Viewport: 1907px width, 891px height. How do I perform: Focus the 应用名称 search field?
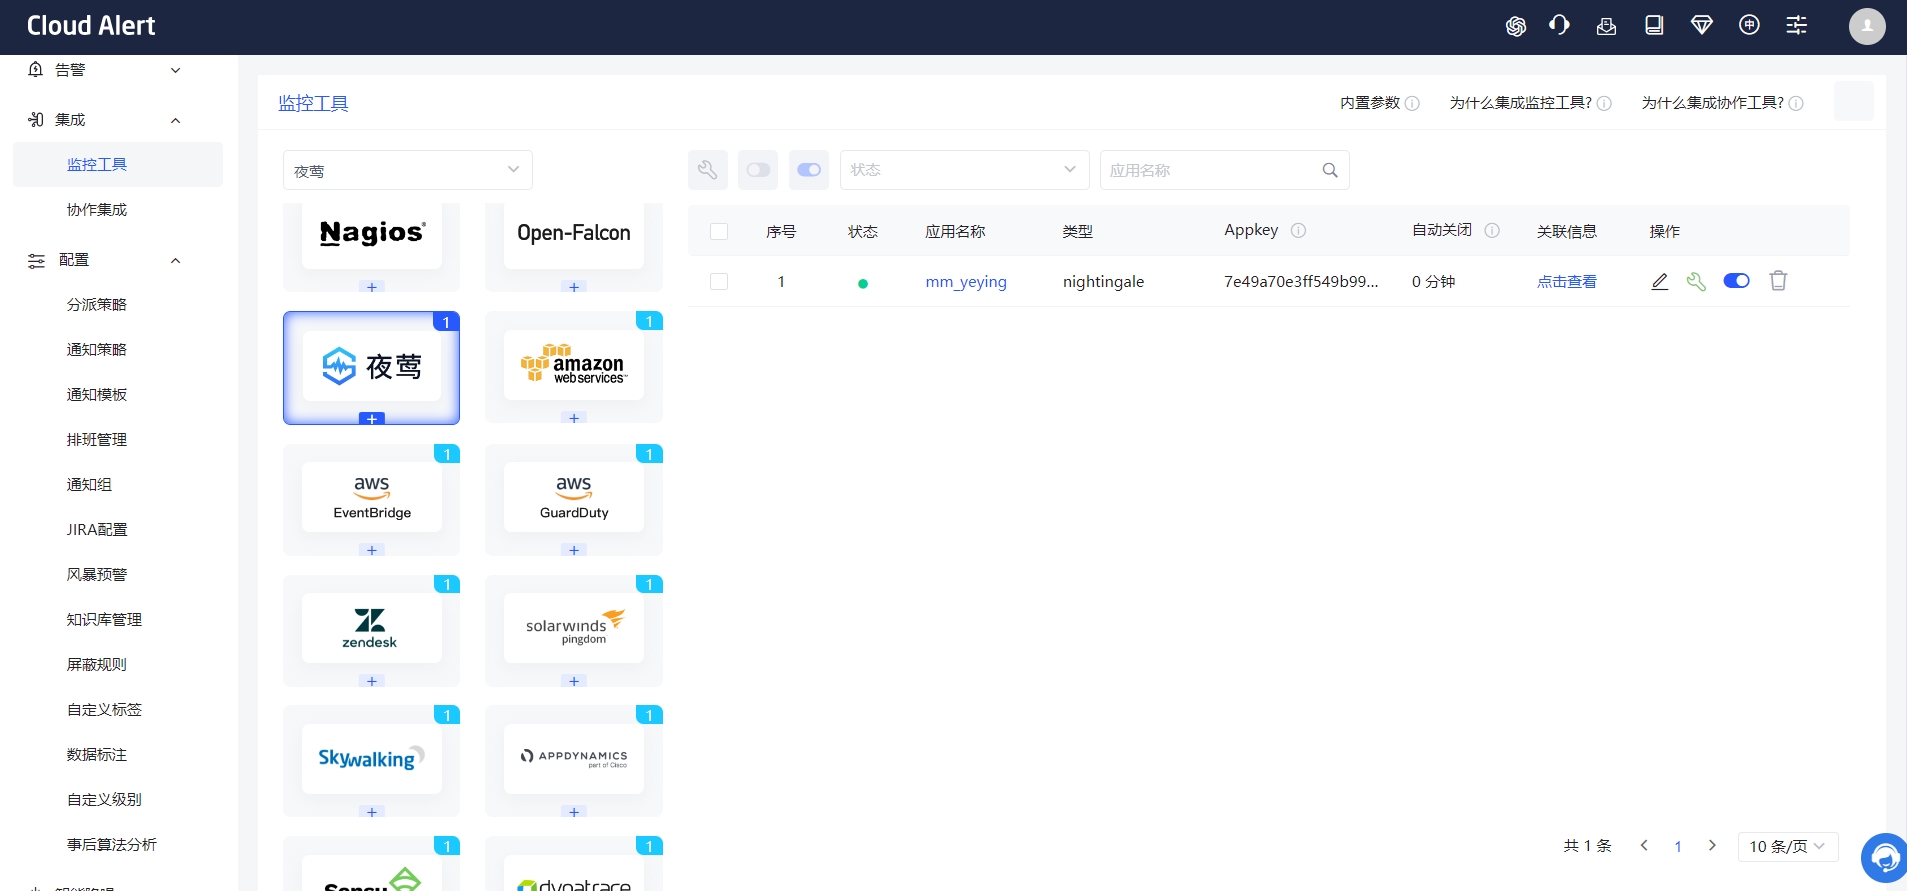[x=1225, y=170]
